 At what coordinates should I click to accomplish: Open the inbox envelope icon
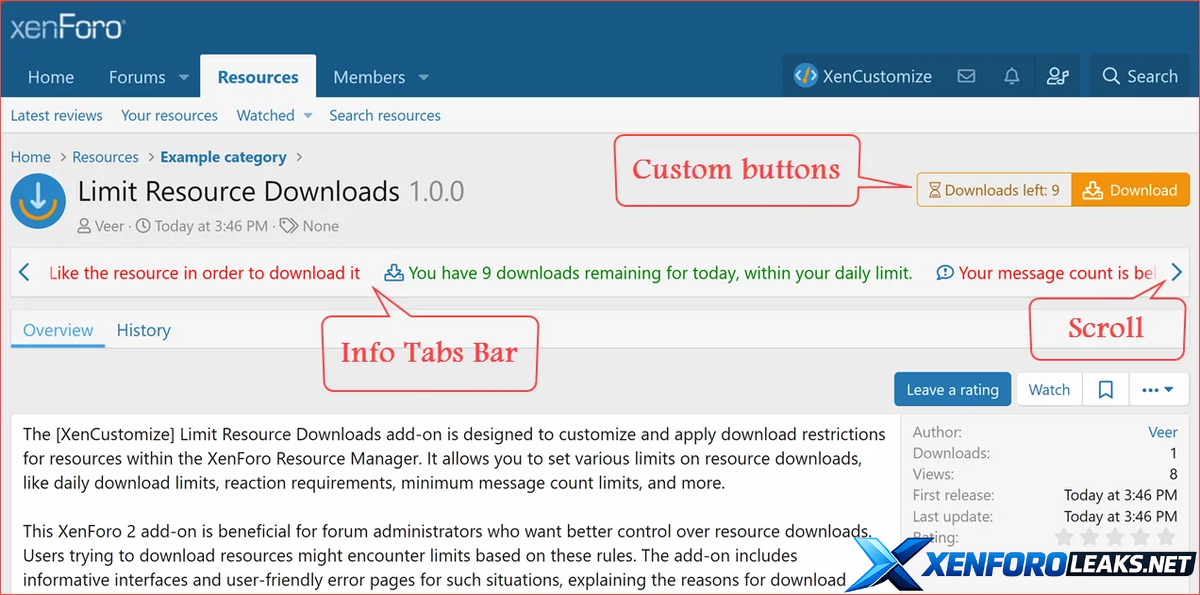click(966, 76)
